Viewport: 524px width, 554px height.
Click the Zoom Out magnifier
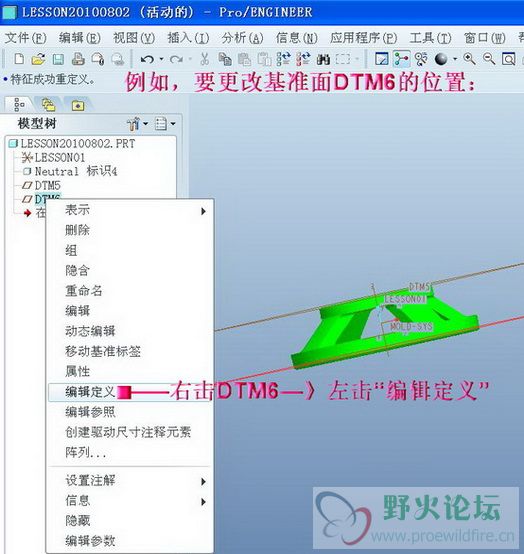coord(489,59)
